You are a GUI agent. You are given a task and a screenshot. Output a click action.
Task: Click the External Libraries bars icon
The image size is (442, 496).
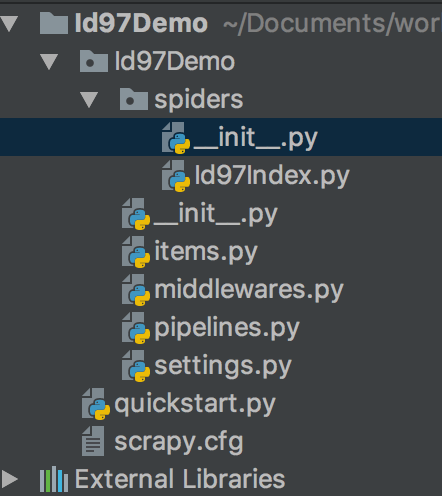coord(54,479)
